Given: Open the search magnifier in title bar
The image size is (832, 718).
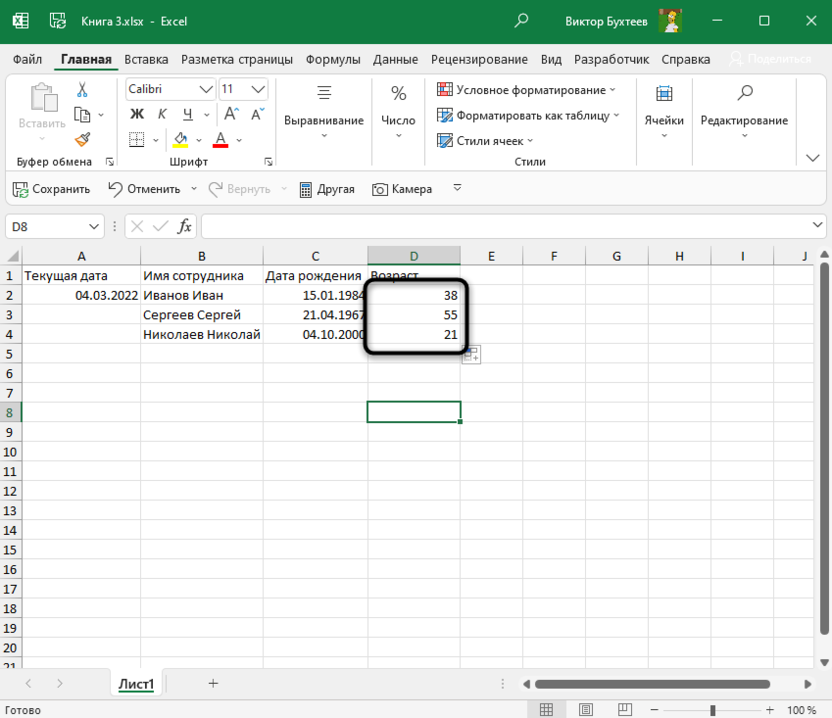Looking at the screenshot, I should point(521,21).
